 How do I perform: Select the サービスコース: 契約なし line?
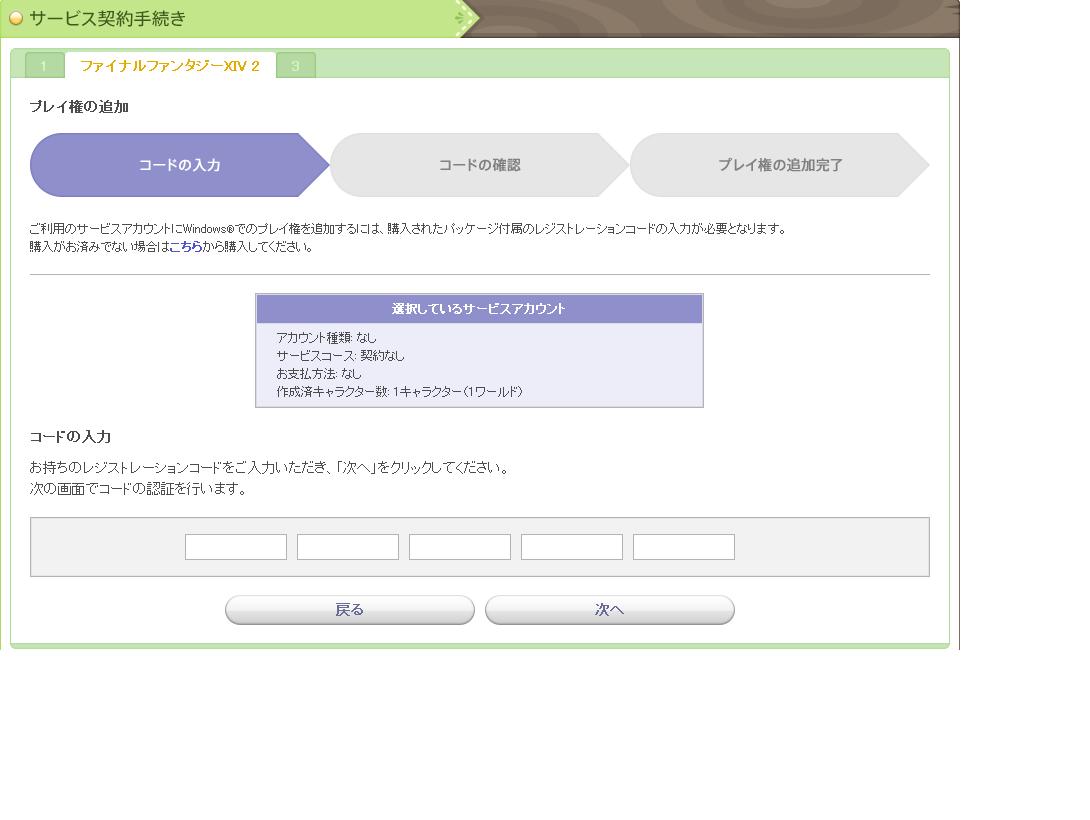click(x=340, y=356)
